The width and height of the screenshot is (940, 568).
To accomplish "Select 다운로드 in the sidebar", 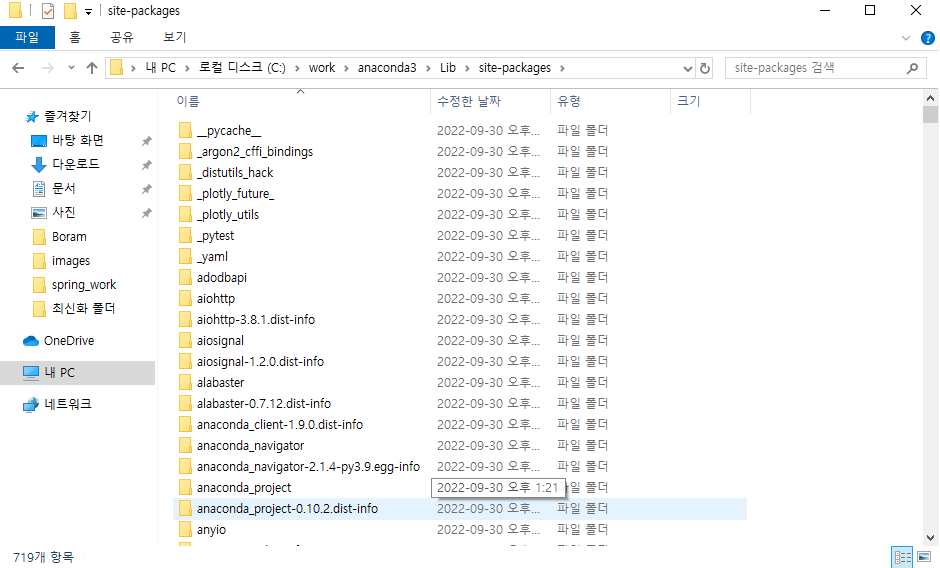I will tap(76, 164).
